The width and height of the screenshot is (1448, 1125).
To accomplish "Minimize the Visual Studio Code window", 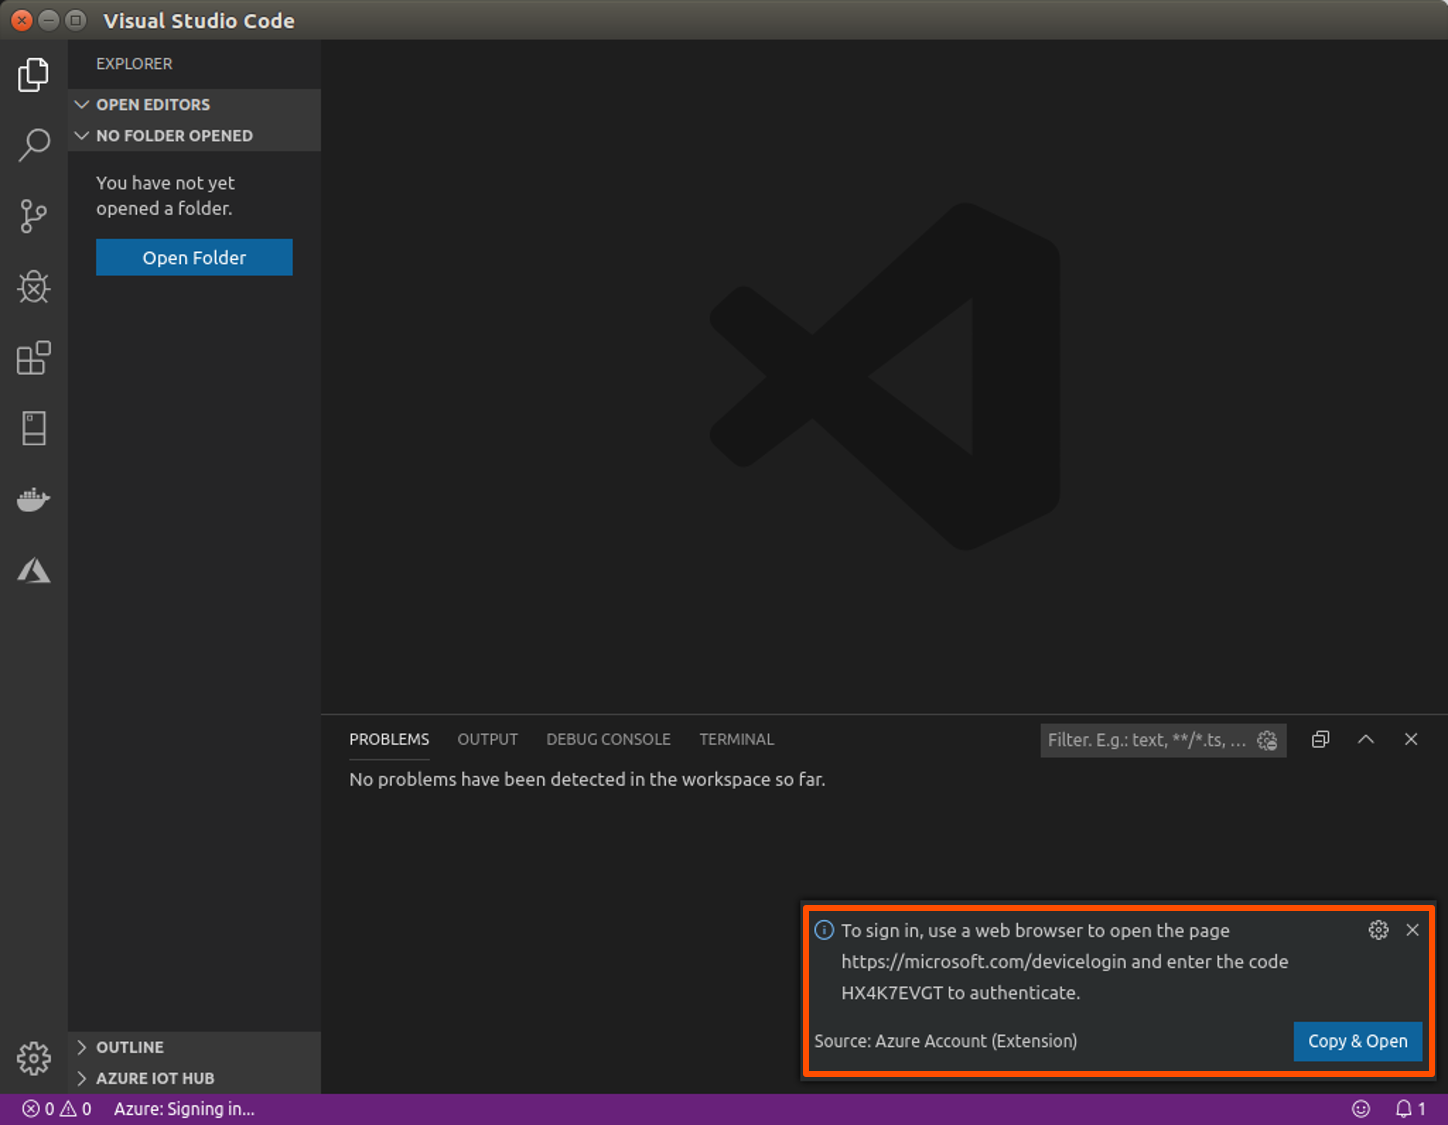I will 48,20.
